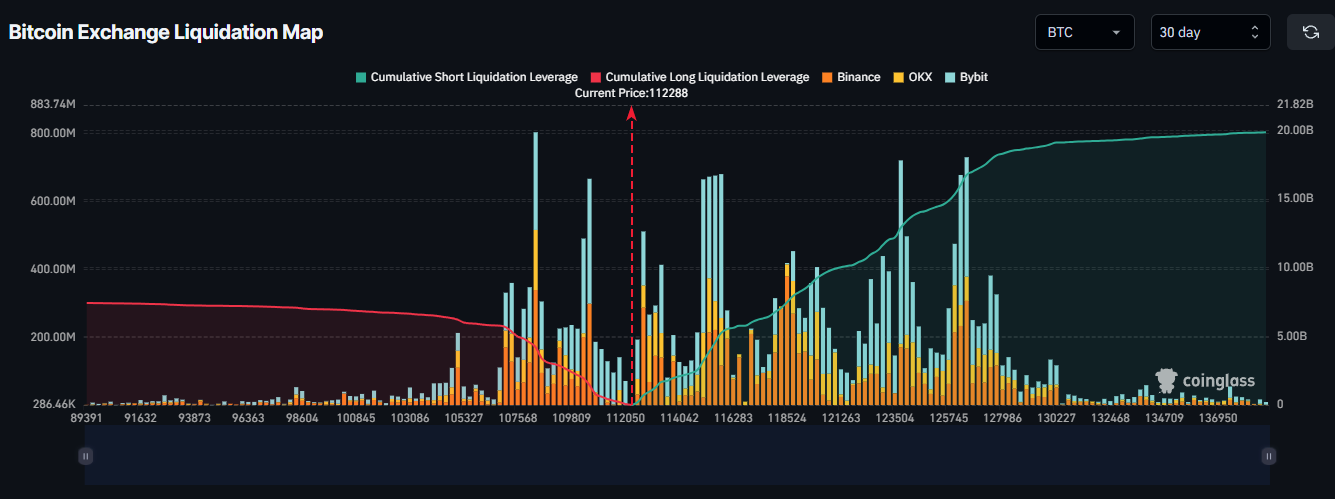Image resolution: width=1335 pixels, height=499 pixels.
Task: Click the red Long Leverage legend swatch
Action: tap(596, 77)
